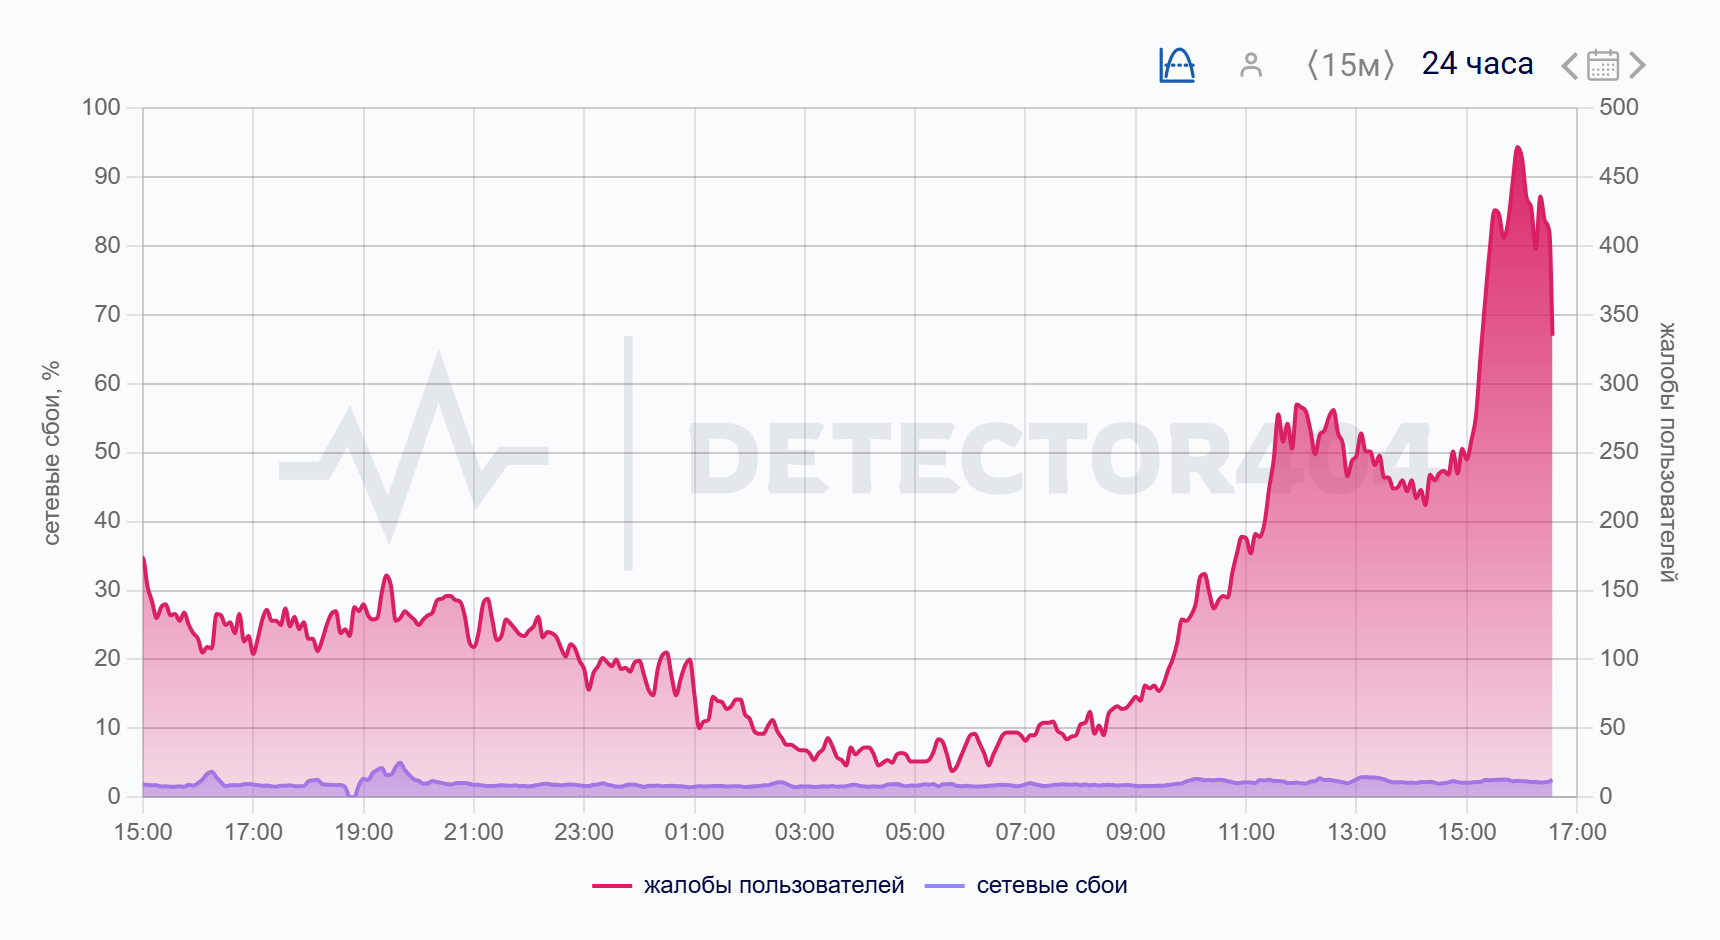This screenshot has width=1720, height=940.
Task: Click left chevron to decrease 15м interval
Action: point(1311,64)
